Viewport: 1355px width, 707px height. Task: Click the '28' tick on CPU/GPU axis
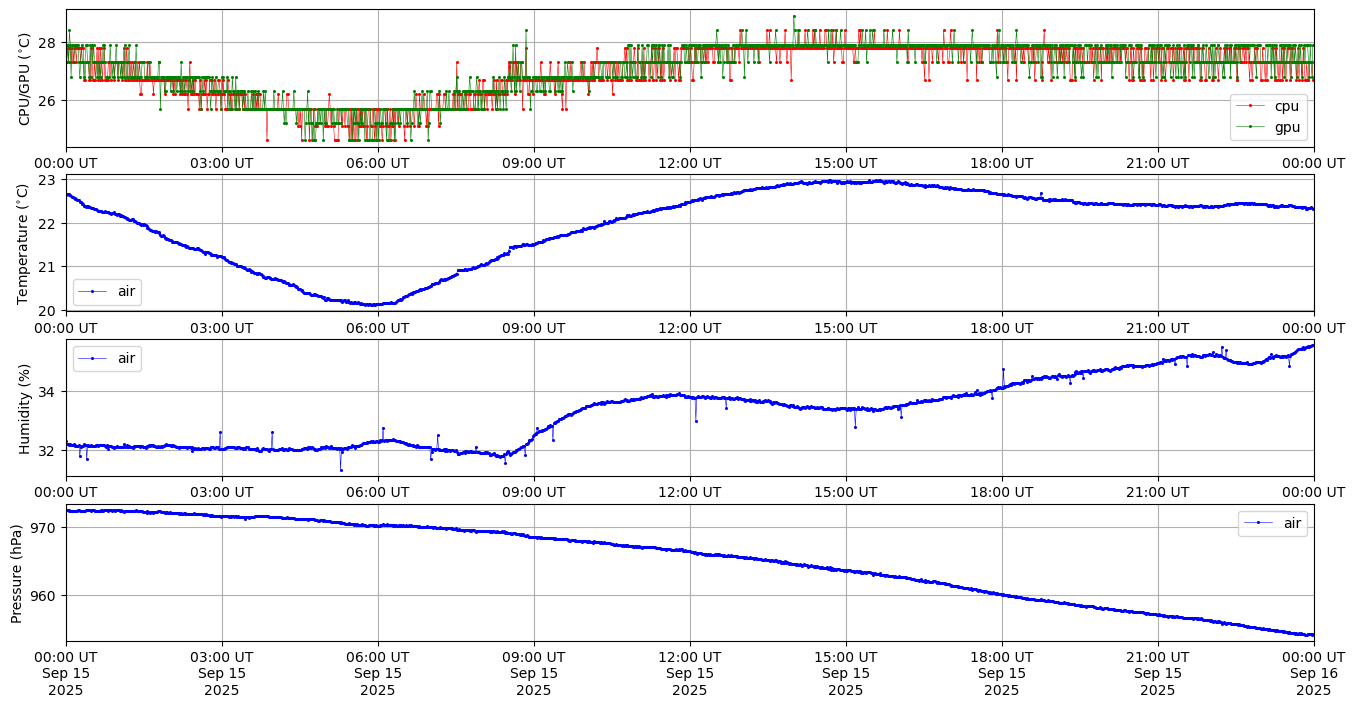tap(50, 43)
